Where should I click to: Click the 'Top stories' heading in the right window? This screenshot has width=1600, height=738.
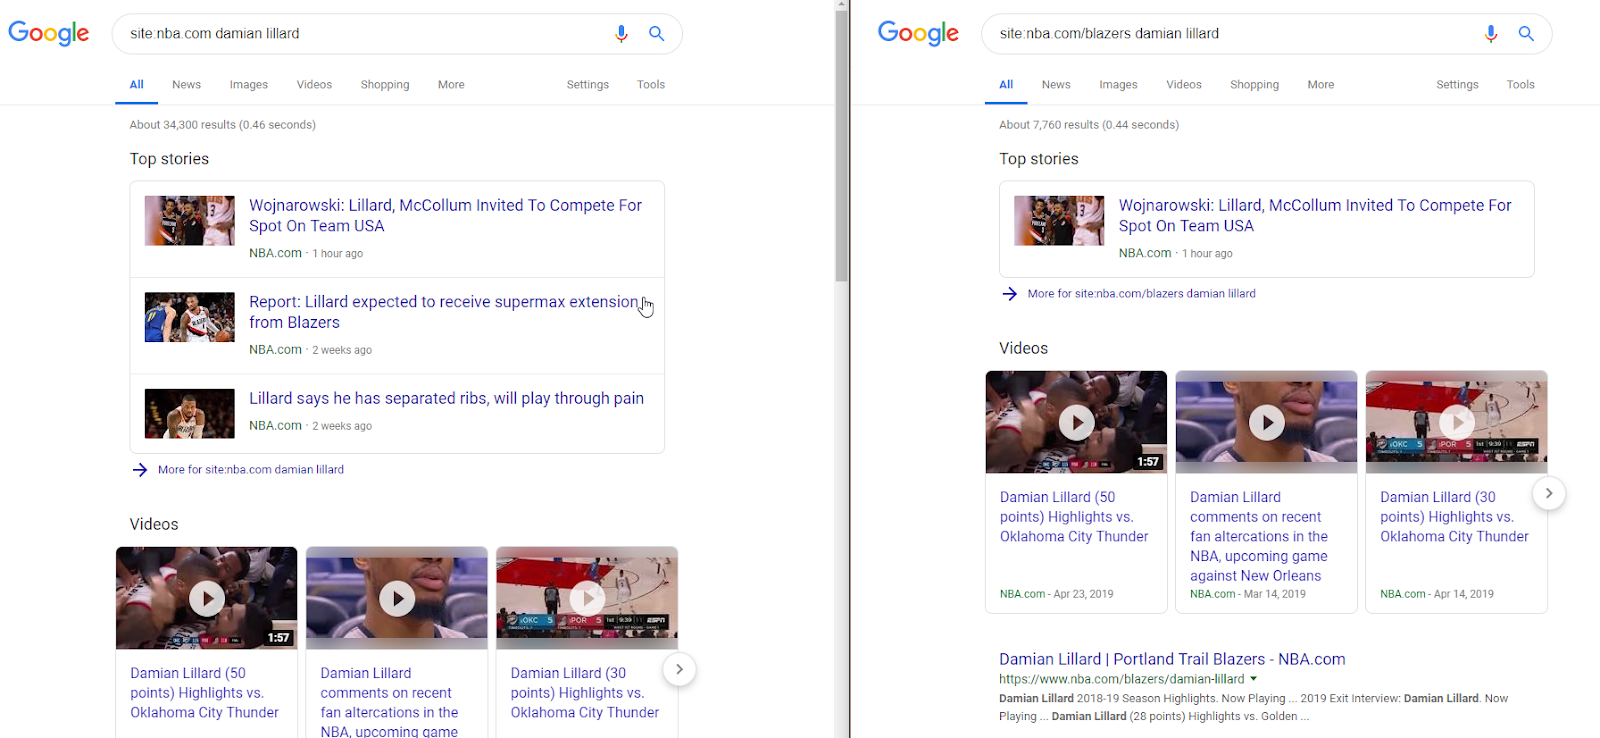[1039, 159]
